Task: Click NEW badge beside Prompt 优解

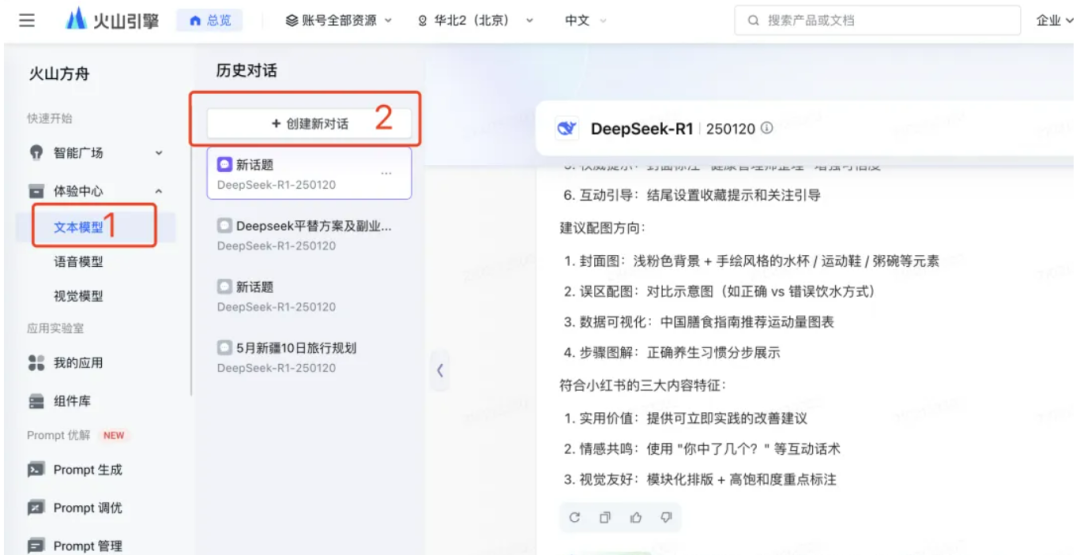Action: (114, 435)
